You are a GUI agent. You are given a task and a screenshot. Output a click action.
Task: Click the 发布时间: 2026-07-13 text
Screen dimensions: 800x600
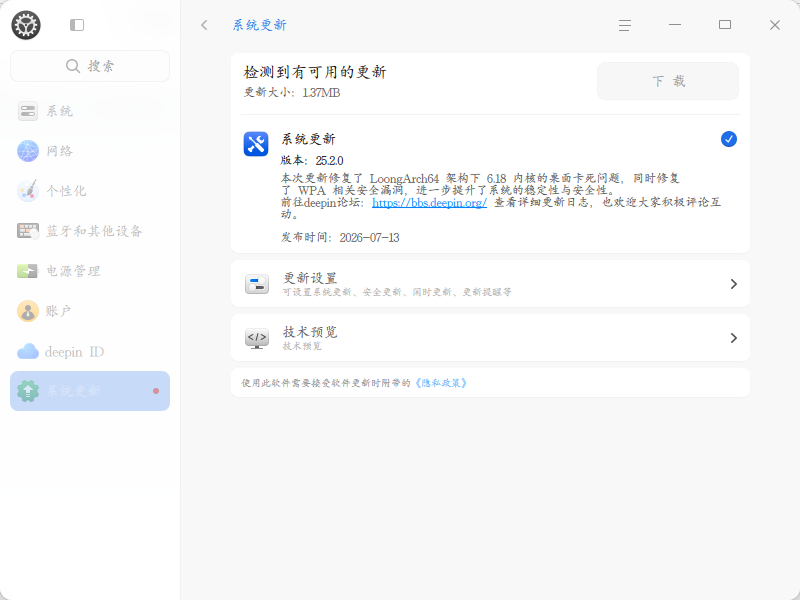pyautogui.click(x=340, y=237)
